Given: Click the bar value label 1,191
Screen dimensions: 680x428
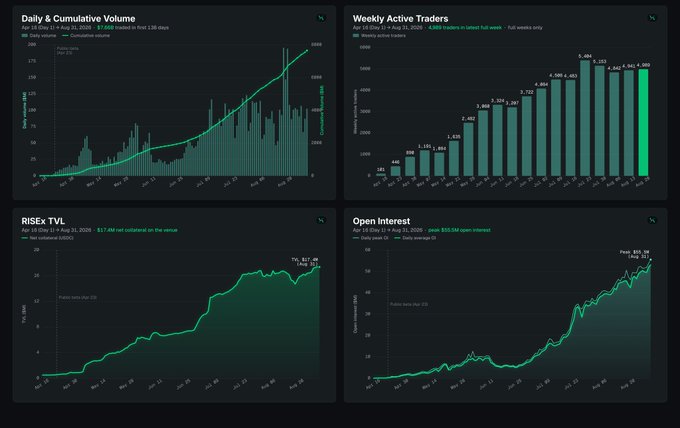Looking at the screenshot, I should coord(425,147).
